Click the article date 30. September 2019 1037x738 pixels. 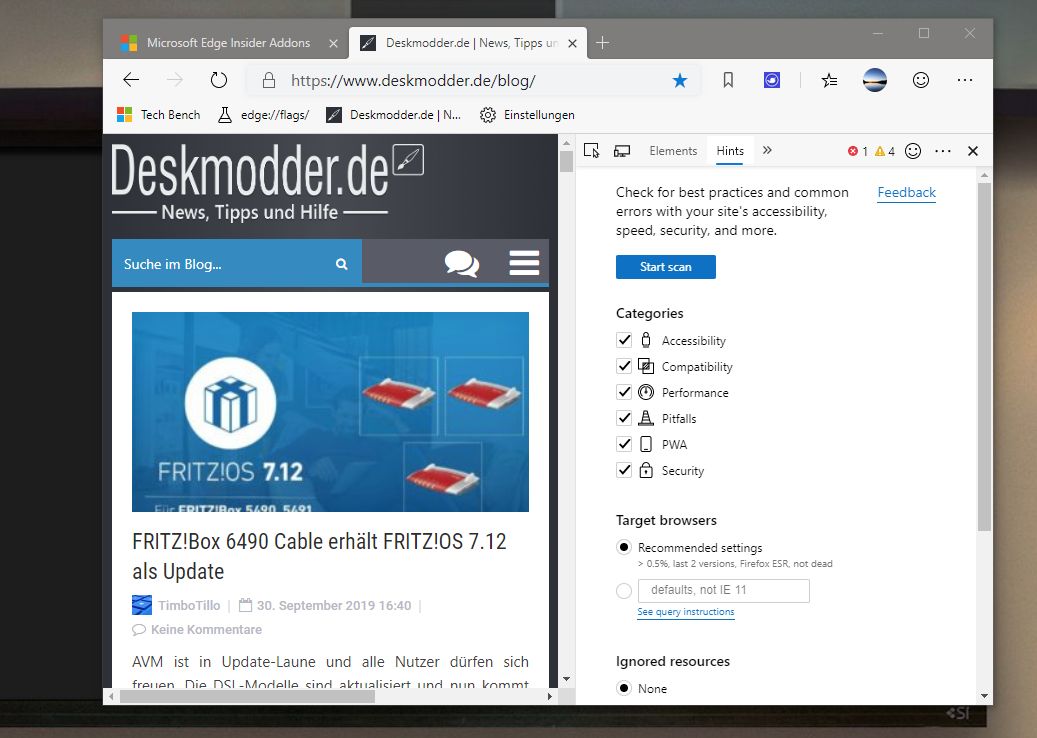click(334, 605)
